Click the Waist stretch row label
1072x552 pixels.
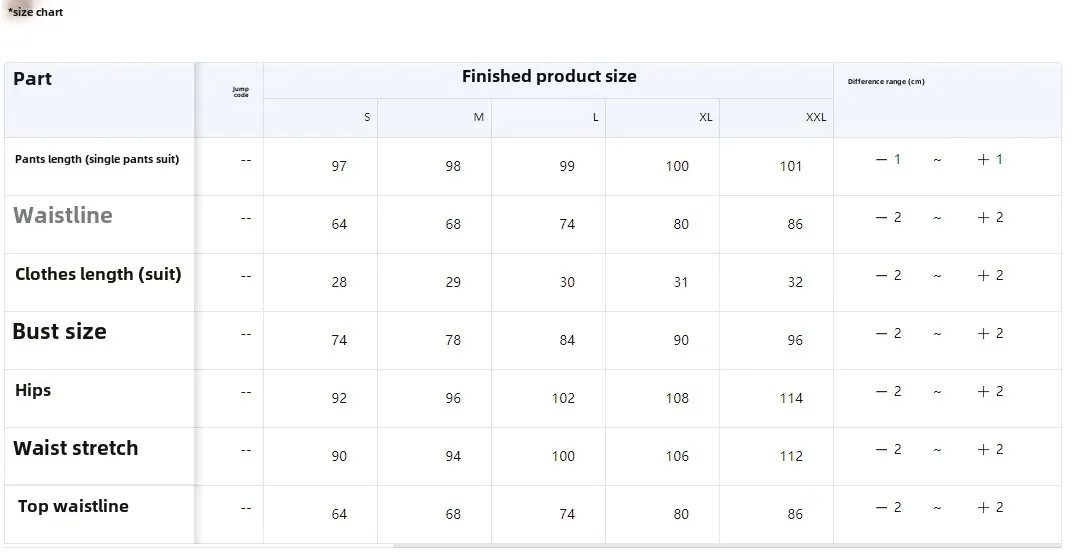[x=75, y=448]
